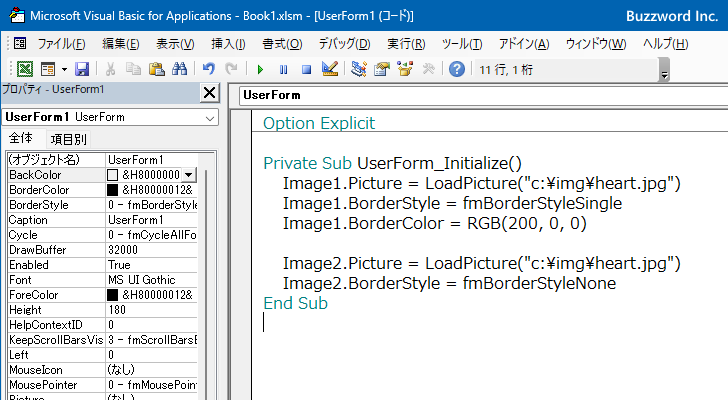Image resolution: width=728 pixels, height=400 pixels.
Task: Save the Book1.xlsm workbook via the toolbar
Action: click(x=82, y=70)
